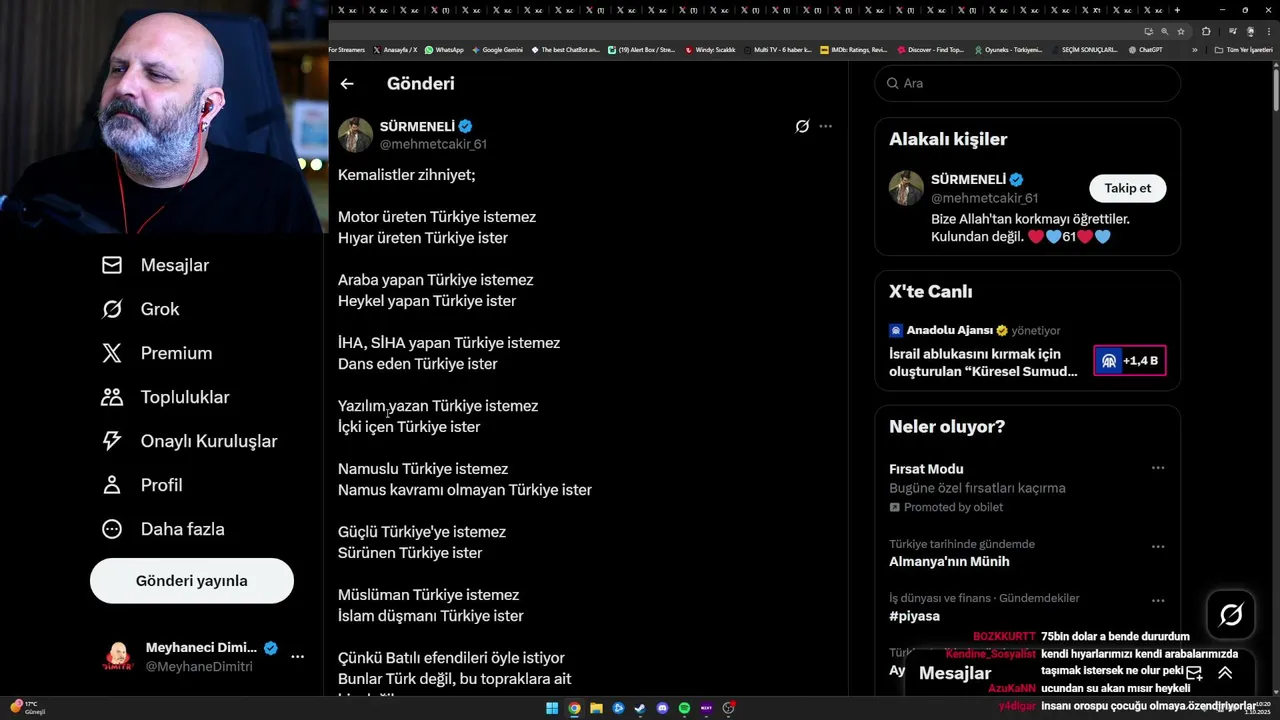This screenshot has height=720, width=1280.
Task: Open Grok in the left sidebar
Action: 141,309
